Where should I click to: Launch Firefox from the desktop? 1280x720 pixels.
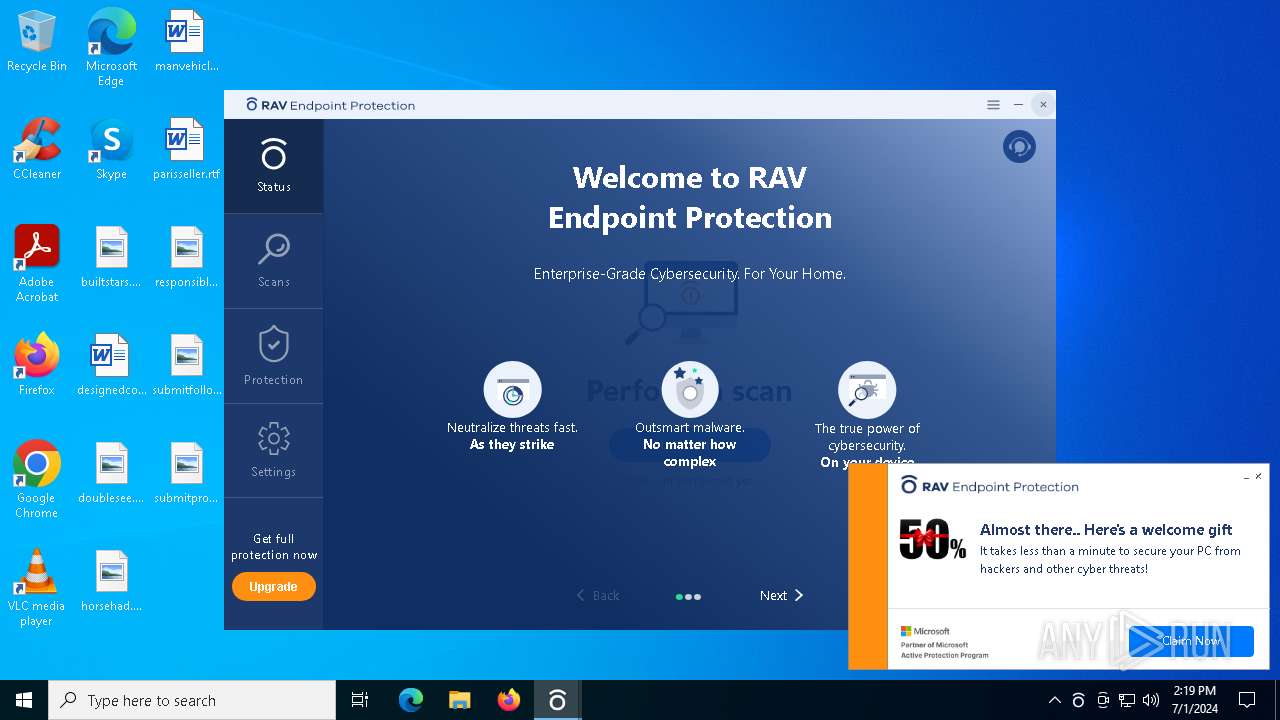(37, 365)
